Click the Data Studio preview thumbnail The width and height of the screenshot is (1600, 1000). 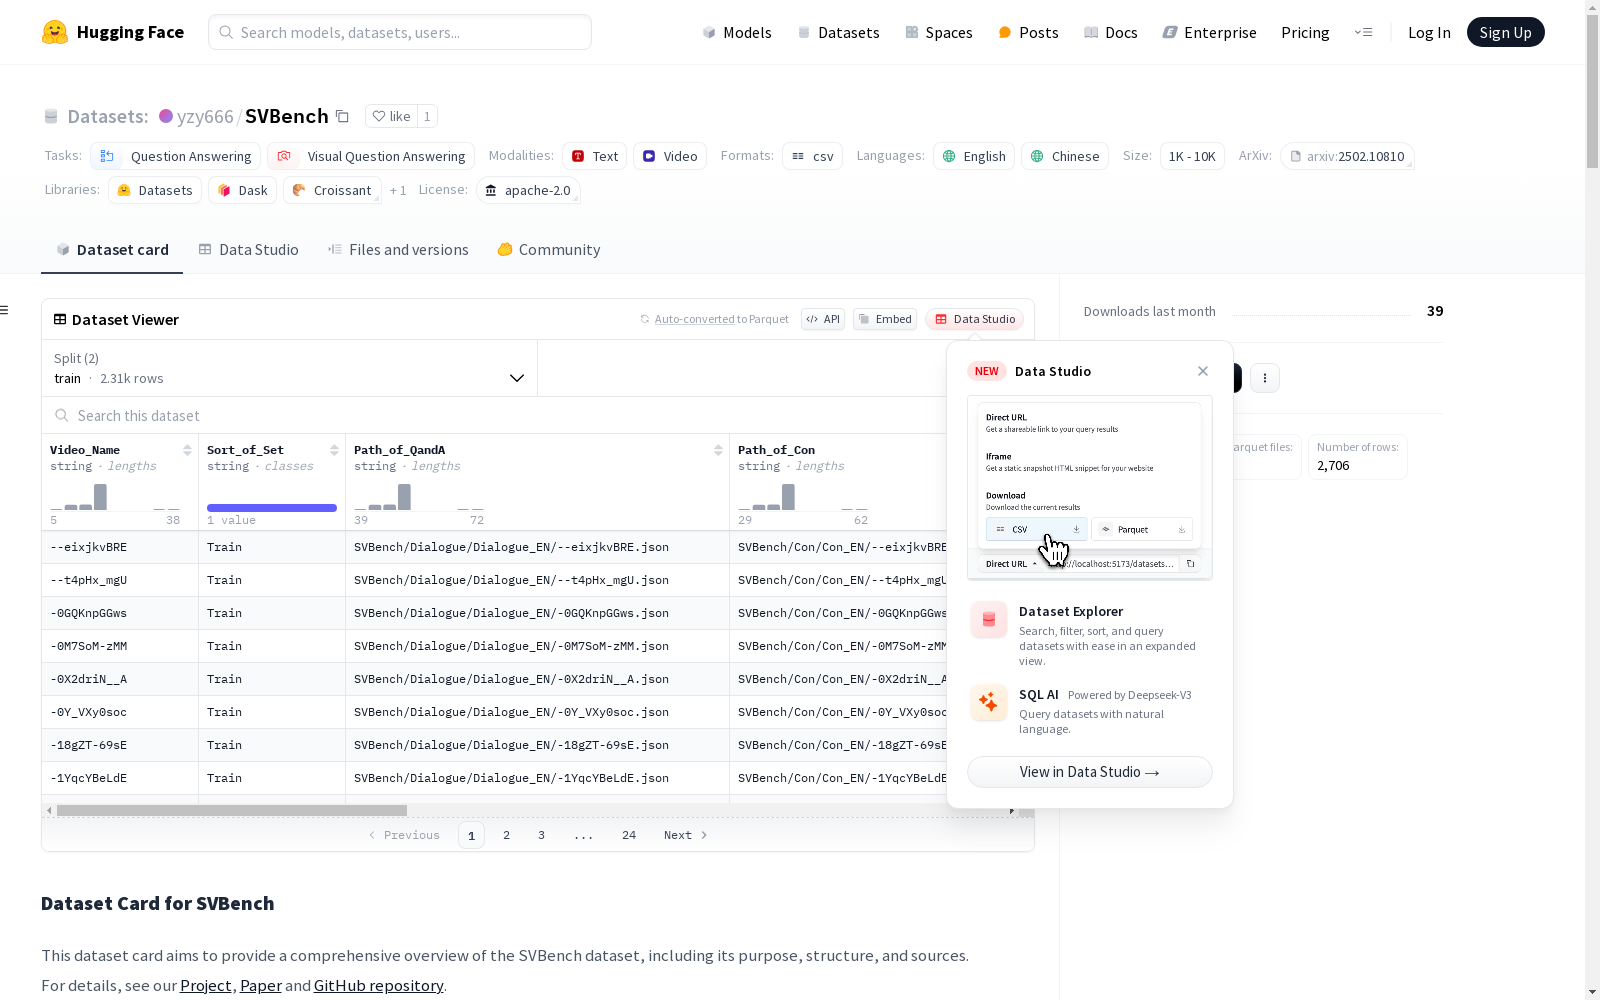click(1090, 487)
